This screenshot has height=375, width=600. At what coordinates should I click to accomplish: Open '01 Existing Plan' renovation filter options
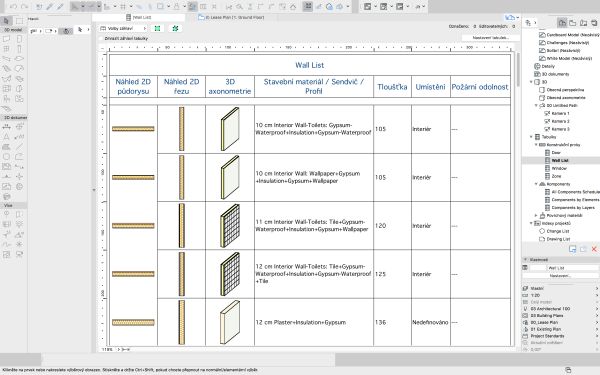(597, 329)
